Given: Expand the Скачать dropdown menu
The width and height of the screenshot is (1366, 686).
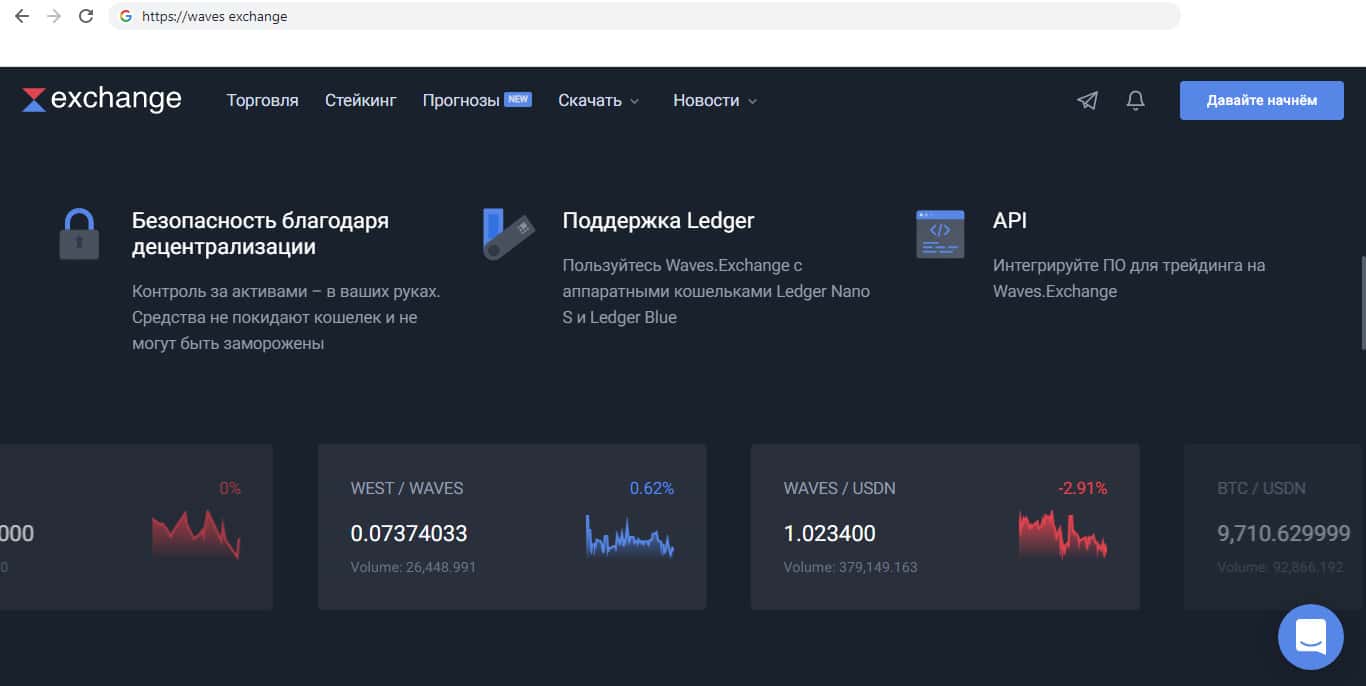Looking at the screenshot, I should pyautogui.click(x=598, y=100).
